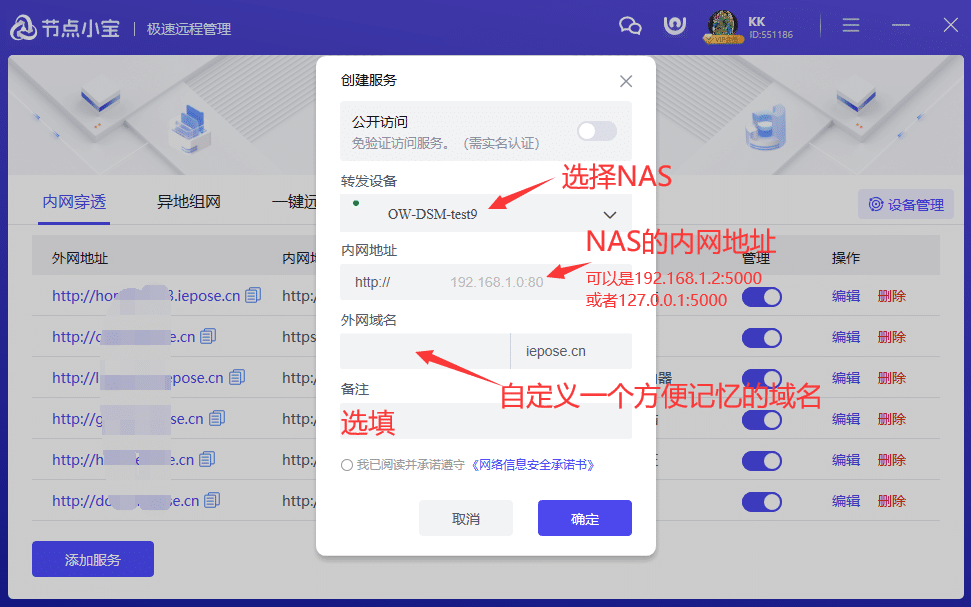971x607 pixels.
Task: Open the hamburger menu in title bar
Action: click(x=851, y=25)
